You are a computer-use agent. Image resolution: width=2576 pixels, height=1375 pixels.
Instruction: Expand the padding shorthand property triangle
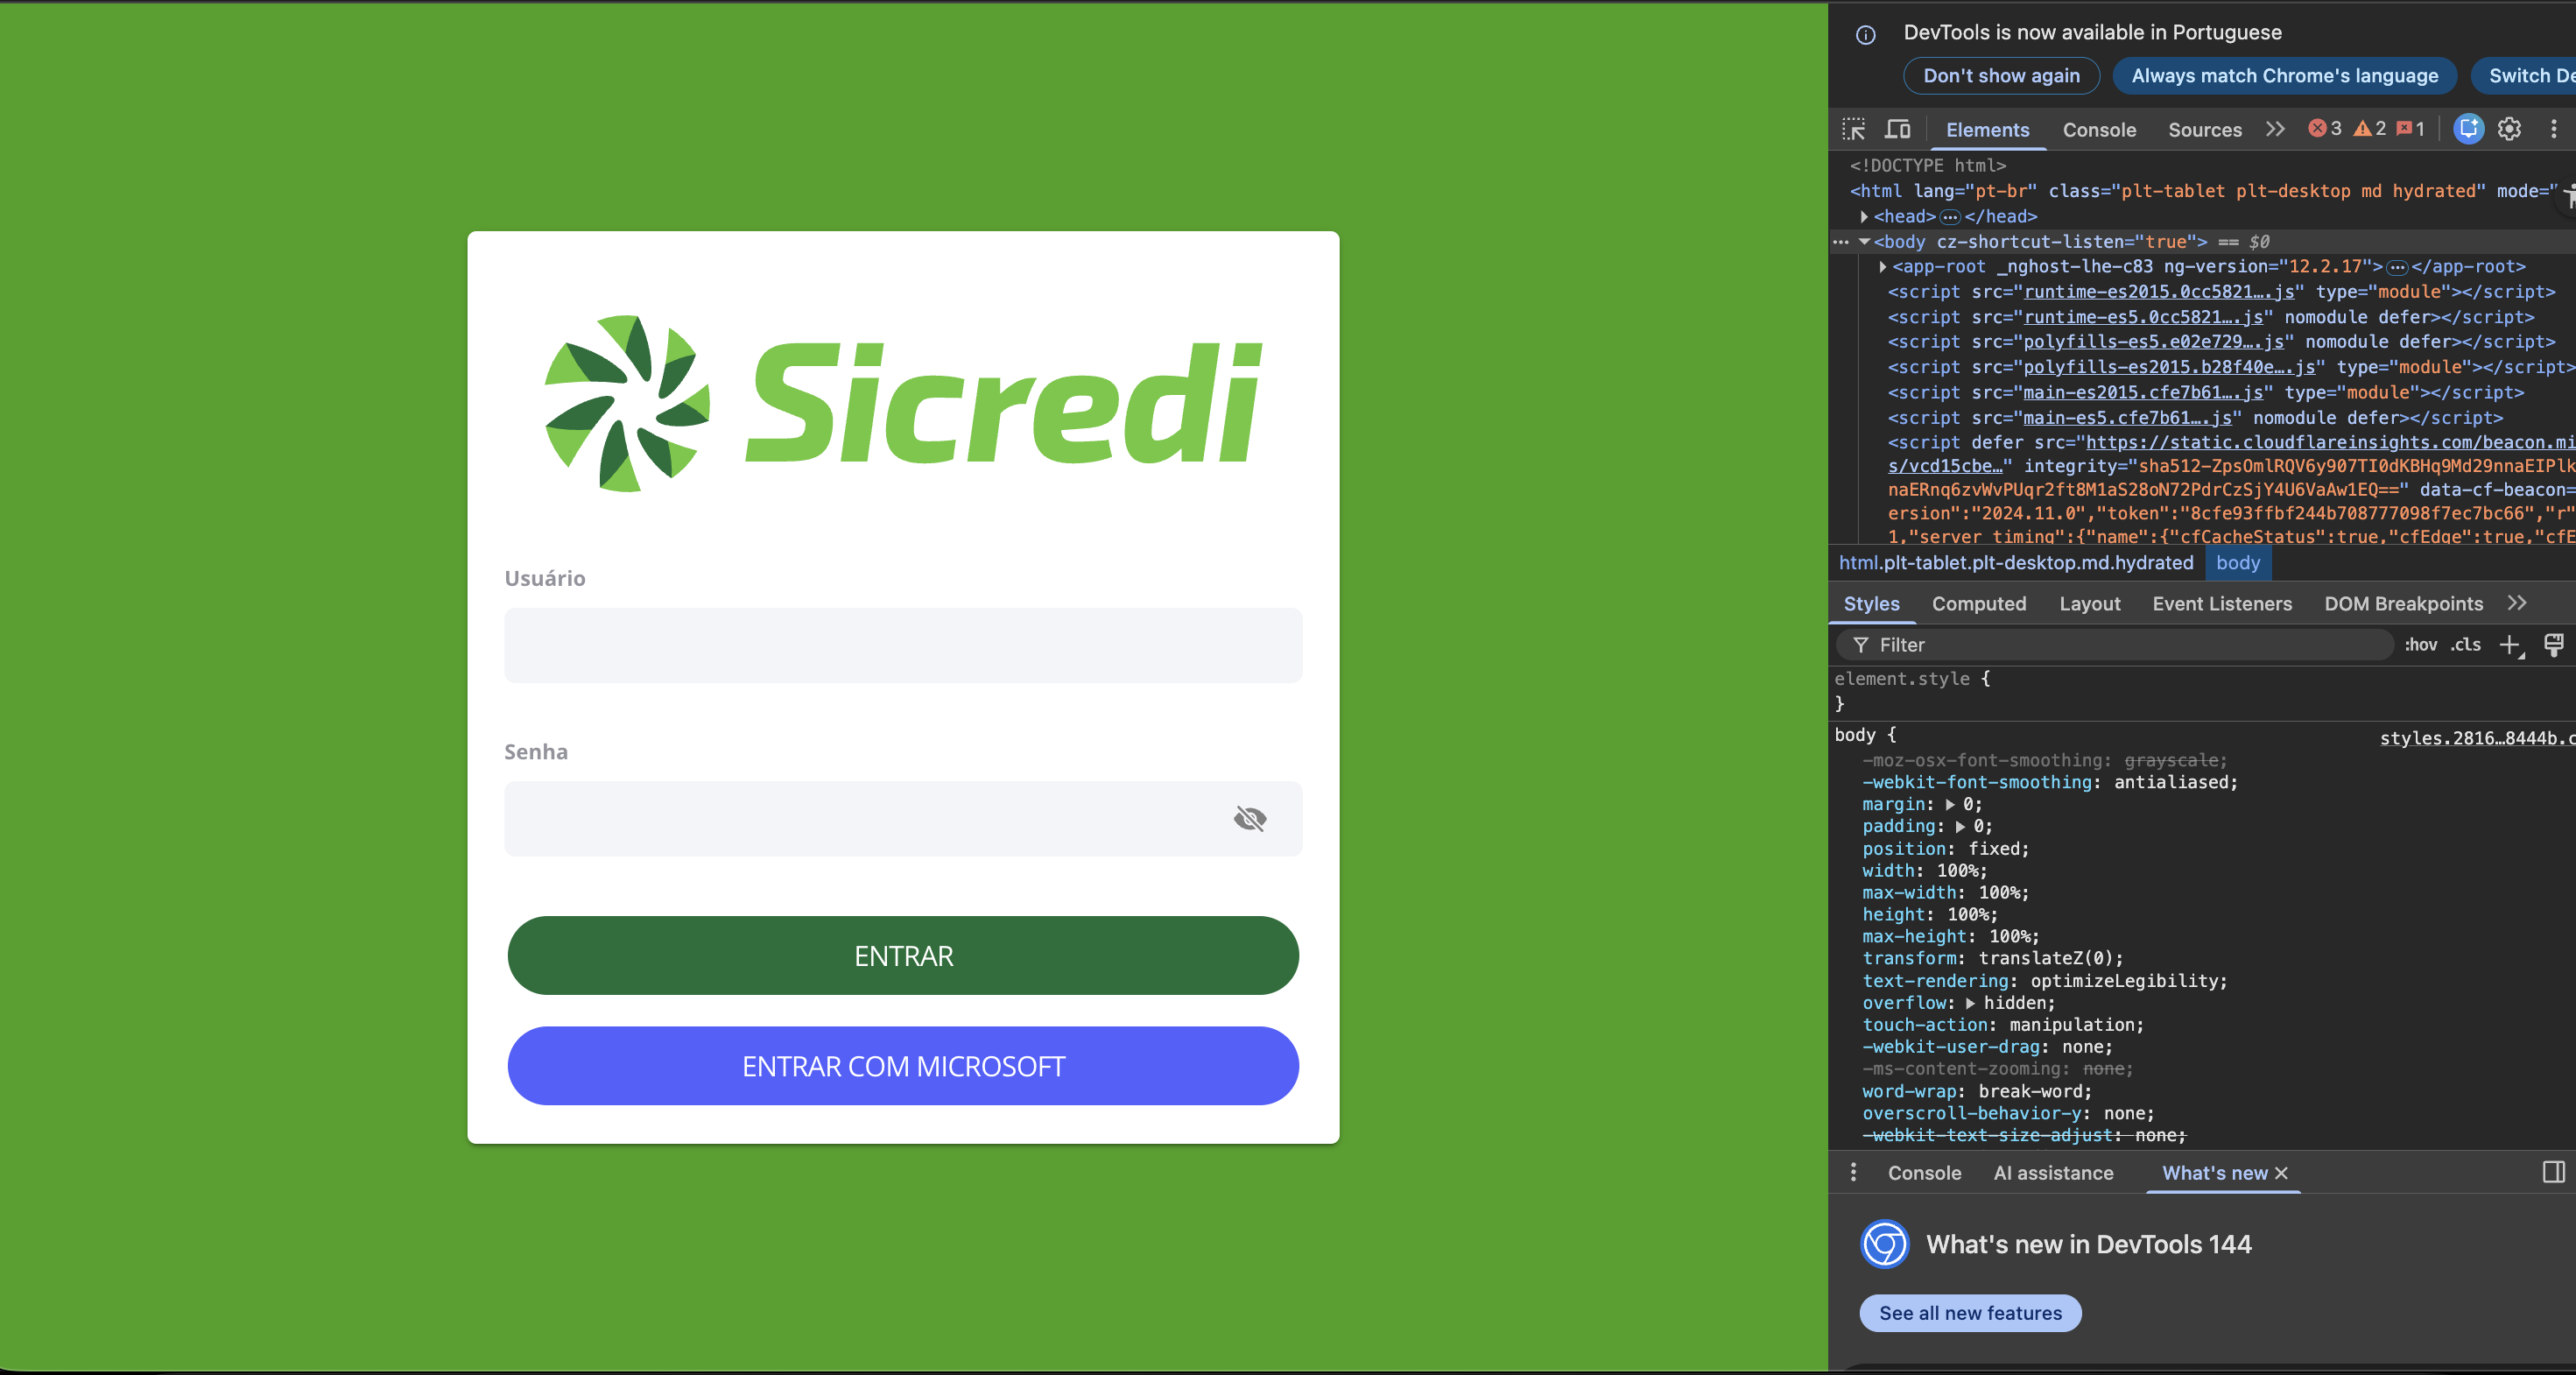click(1960, 827)
